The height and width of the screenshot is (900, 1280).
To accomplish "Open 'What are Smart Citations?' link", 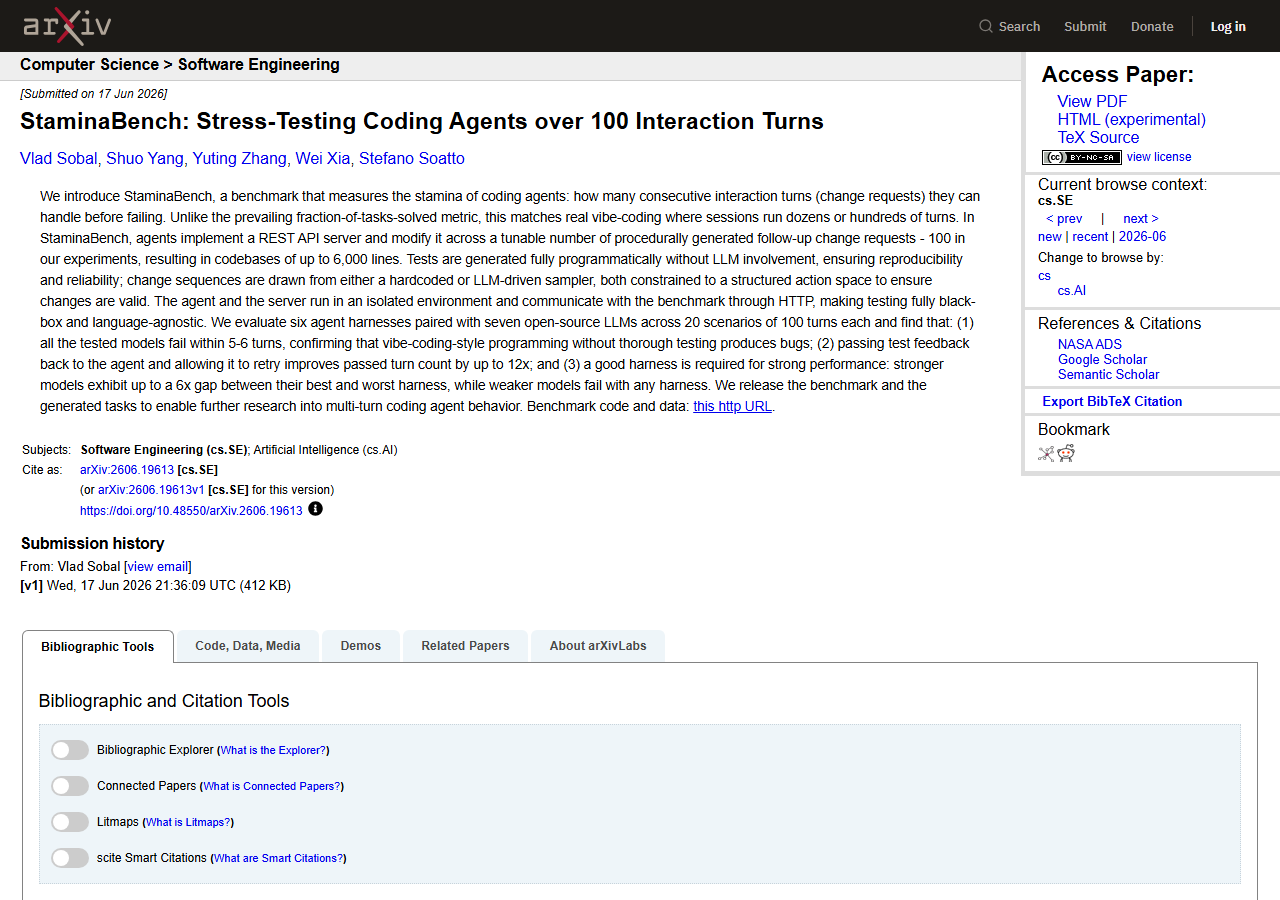I will pos(279,858).
